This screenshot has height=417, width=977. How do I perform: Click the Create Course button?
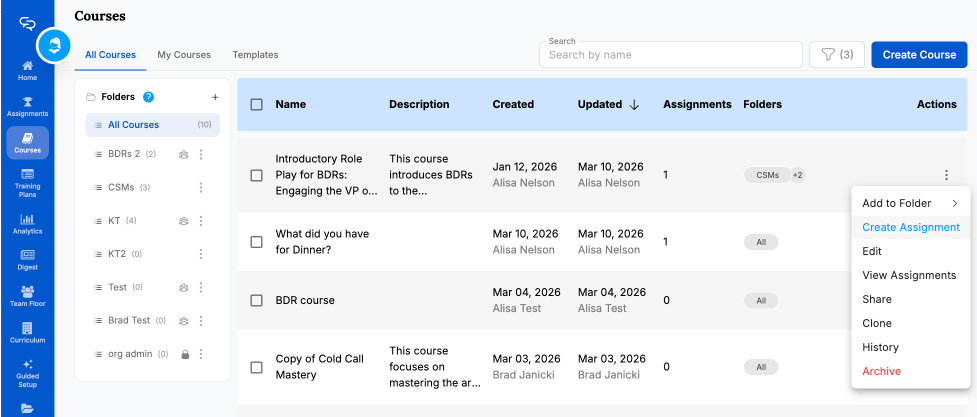[918, 55]
